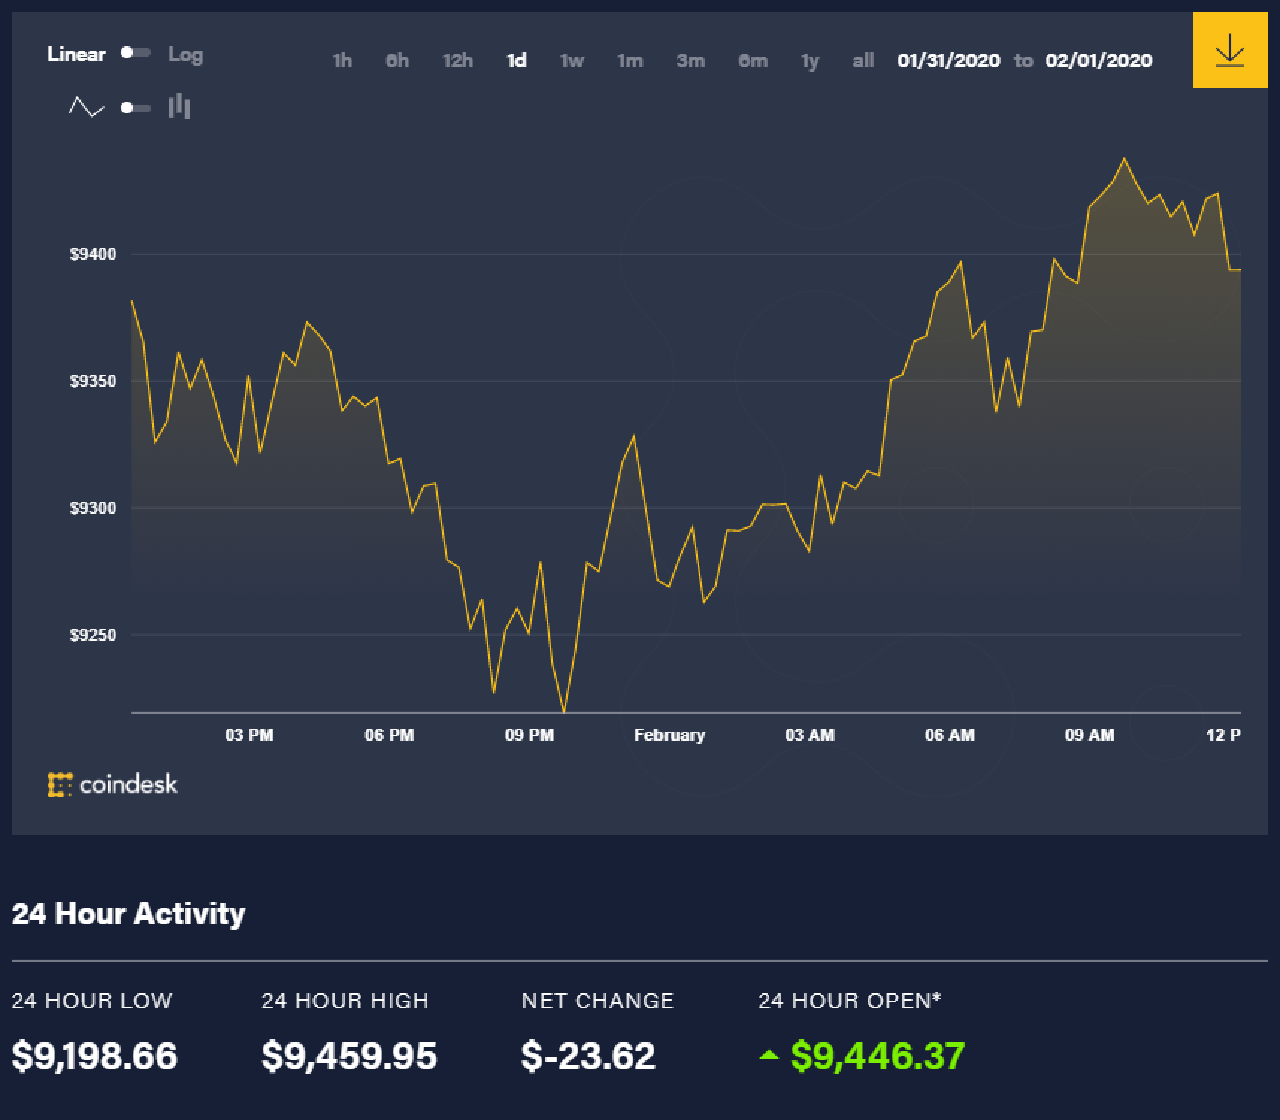Select the line chart icon
1280x1120 pixels.
point(87,106)
